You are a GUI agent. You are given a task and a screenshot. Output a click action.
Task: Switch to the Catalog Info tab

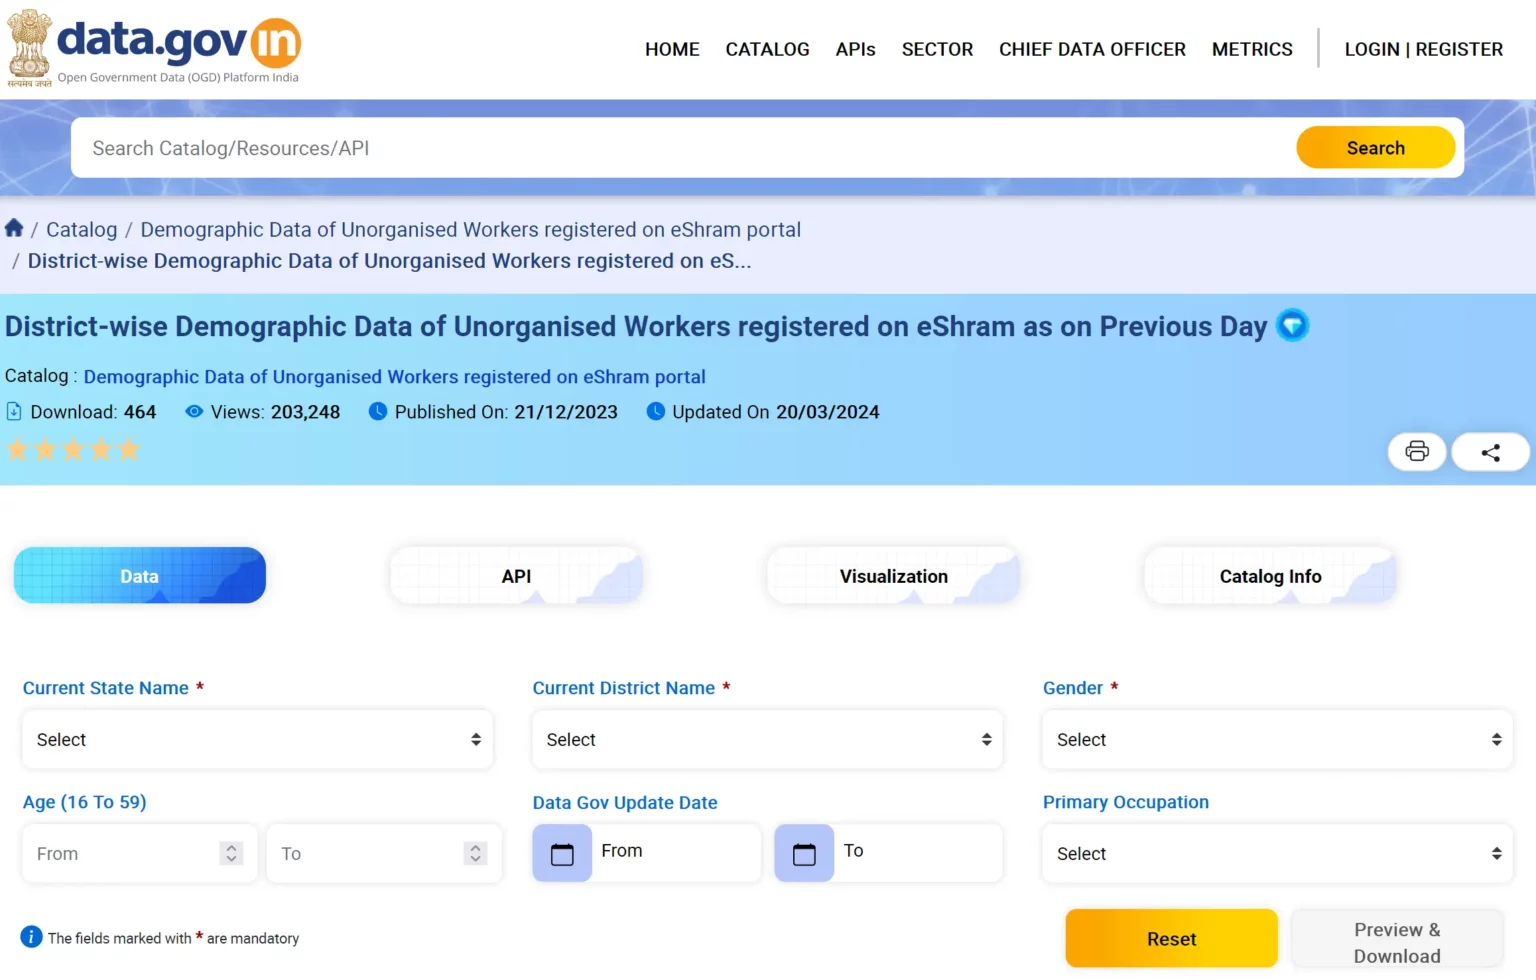[1270, 576]
